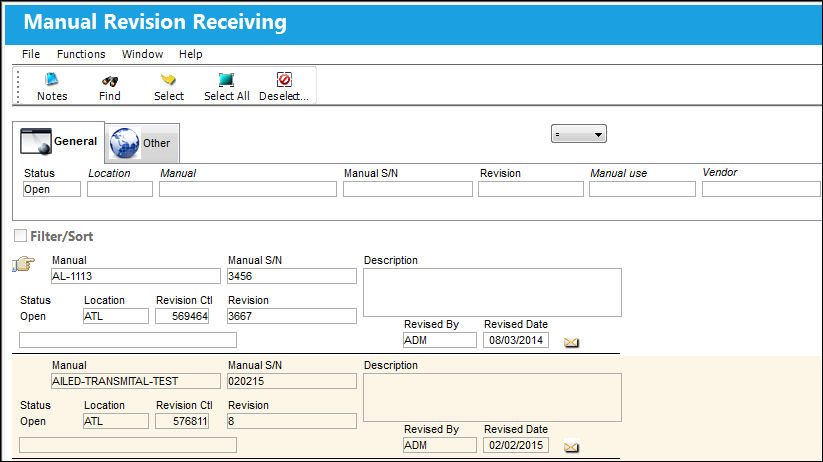
Task: Click the Vendor filter field
Action: (x=761, y=189)
